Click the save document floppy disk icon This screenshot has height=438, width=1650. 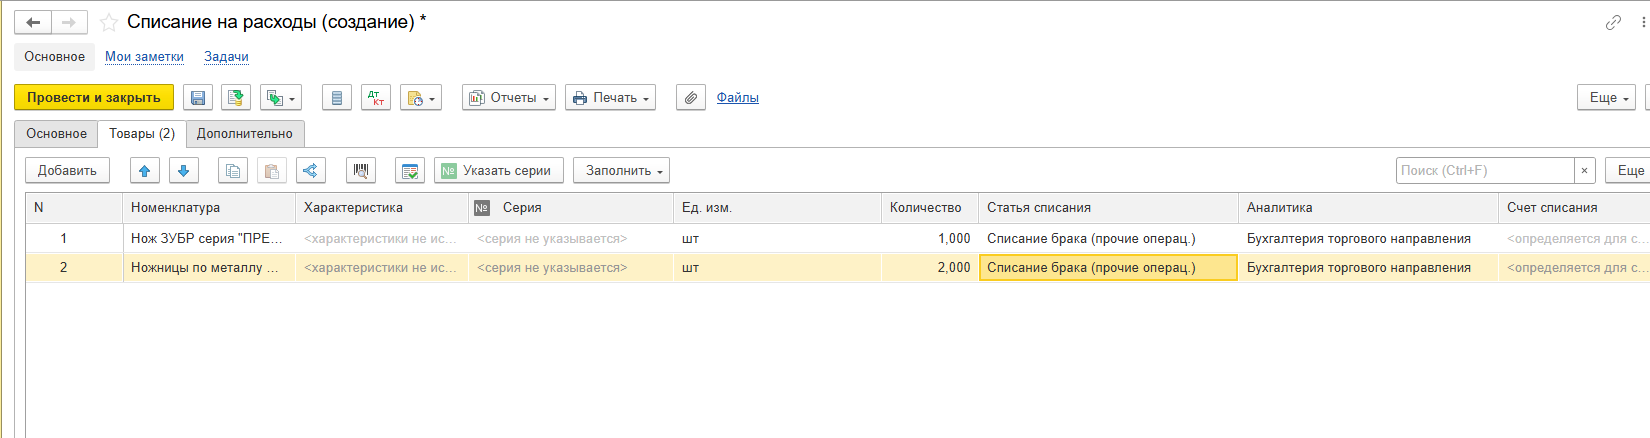click(x=198, y=98)
